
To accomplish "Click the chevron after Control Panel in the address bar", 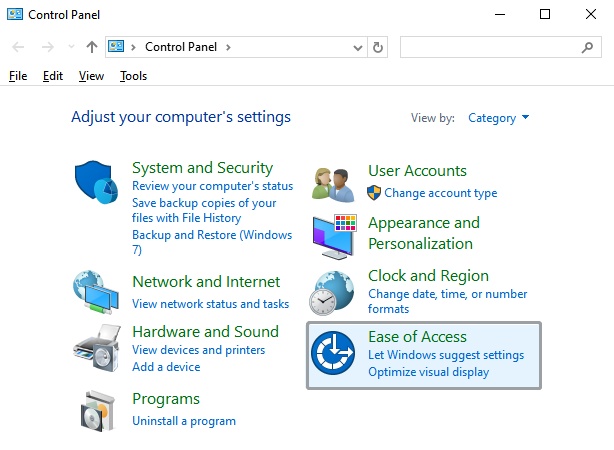I will point(228,47).
